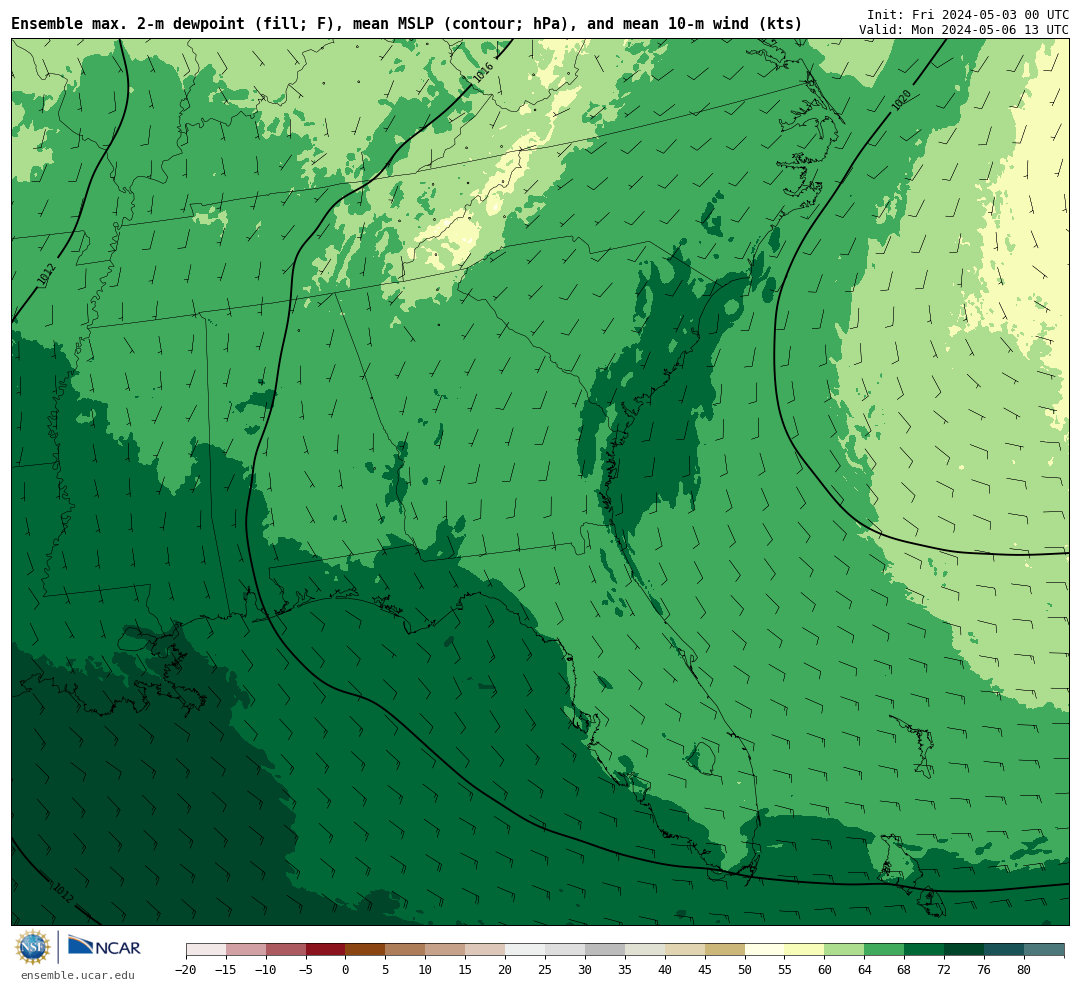
Task: Pick the pale pink swatch between -20 and -15
Action: (206, 950)
